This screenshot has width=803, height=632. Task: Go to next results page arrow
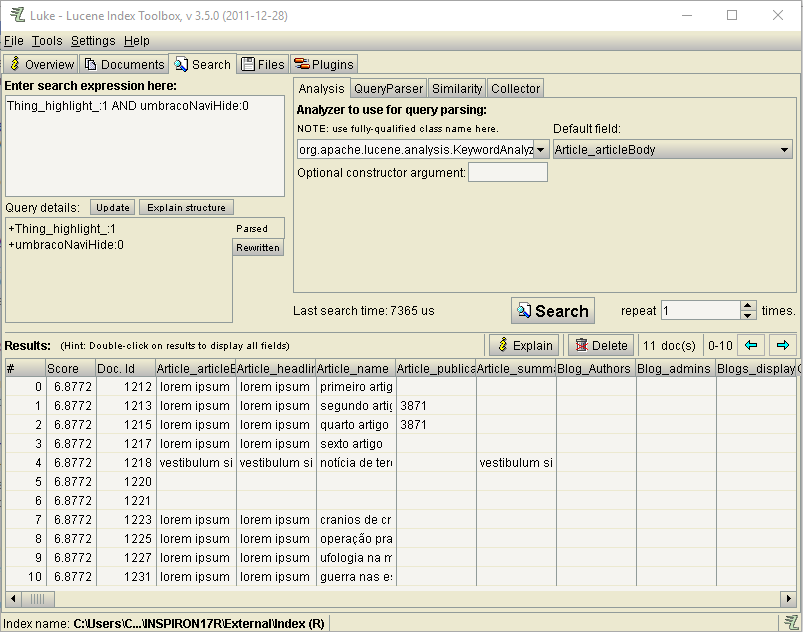[783, 345]
